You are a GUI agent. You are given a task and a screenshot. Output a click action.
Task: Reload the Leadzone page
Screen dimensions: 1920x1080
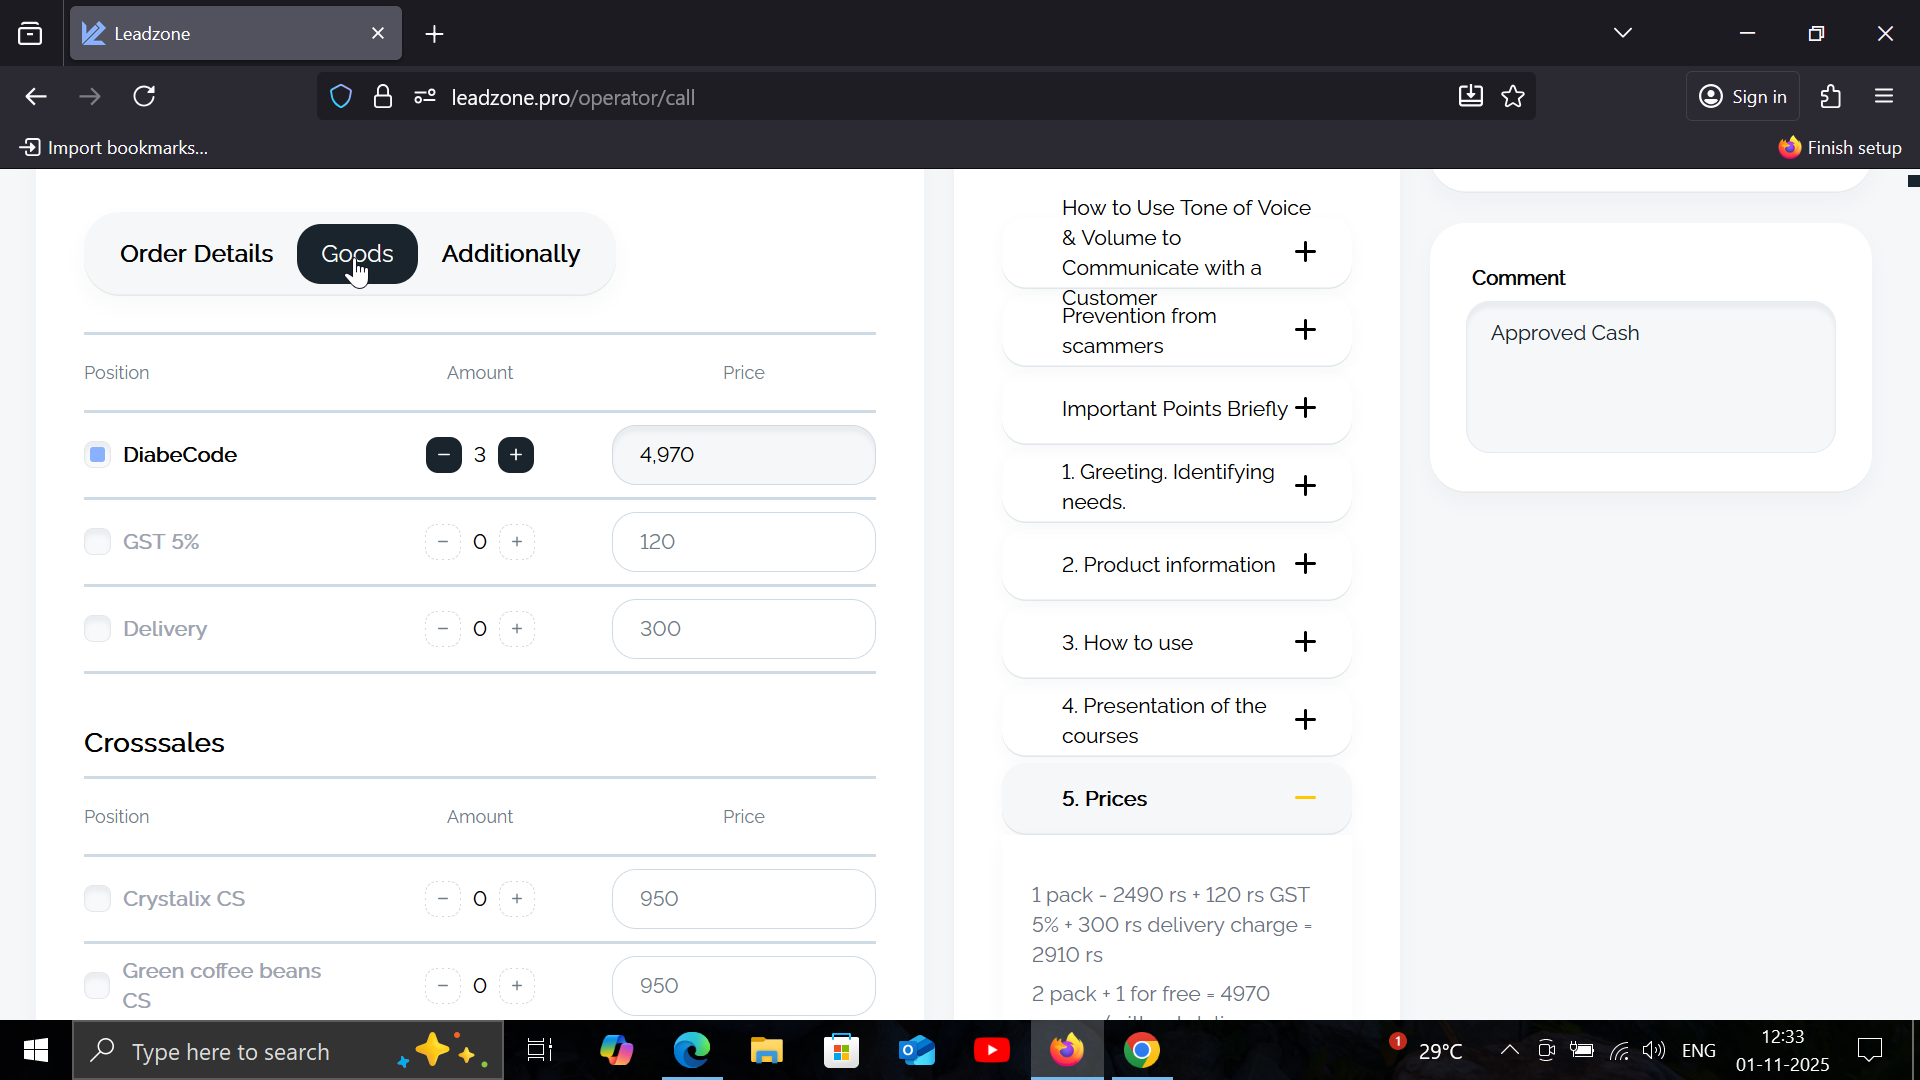pos(144,97)
